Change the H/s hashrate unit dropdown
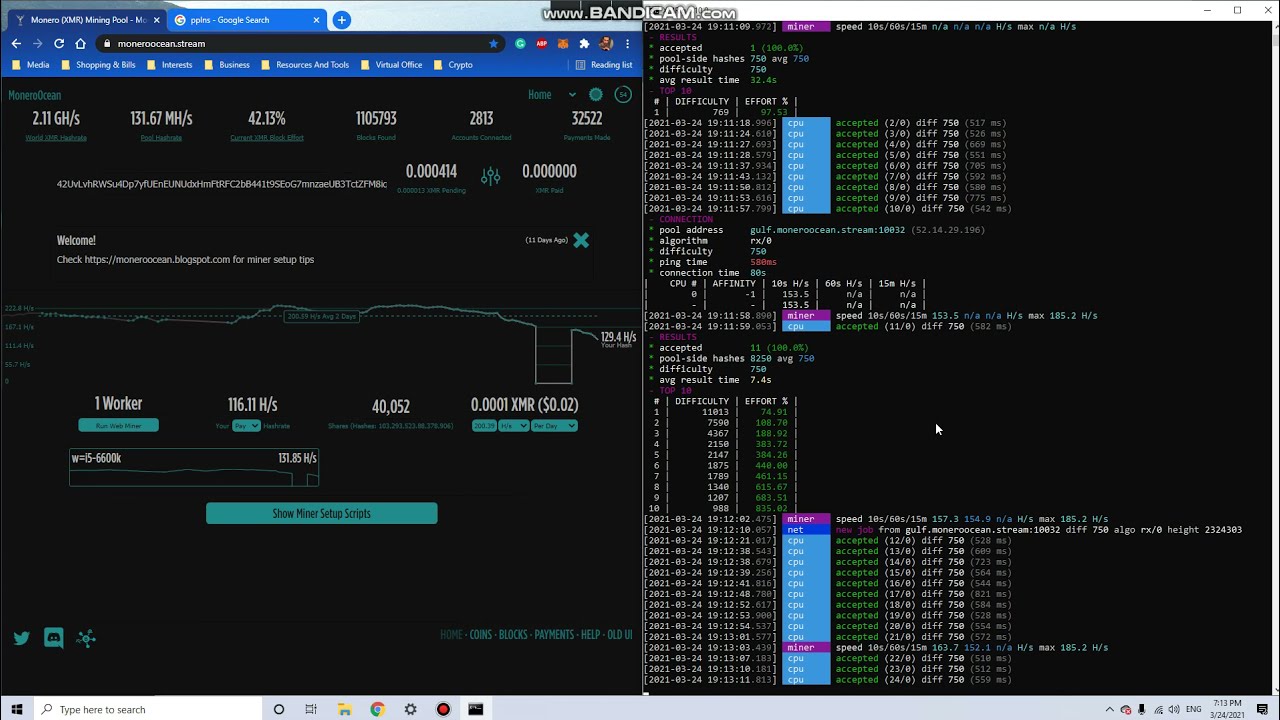The width and height of the screenshot is (1280, 720). 513,426
